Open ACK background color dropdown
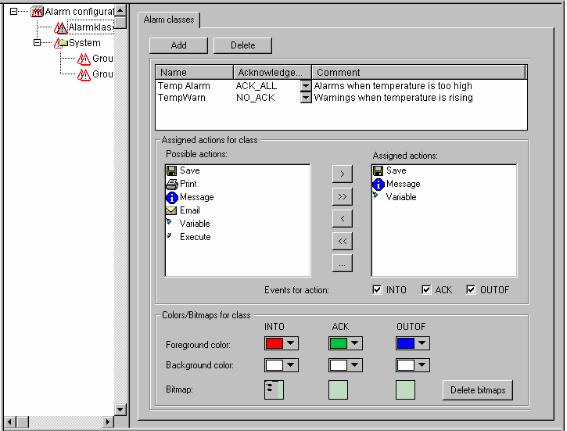Screen dimensions: 567x431 coord(354,365)
